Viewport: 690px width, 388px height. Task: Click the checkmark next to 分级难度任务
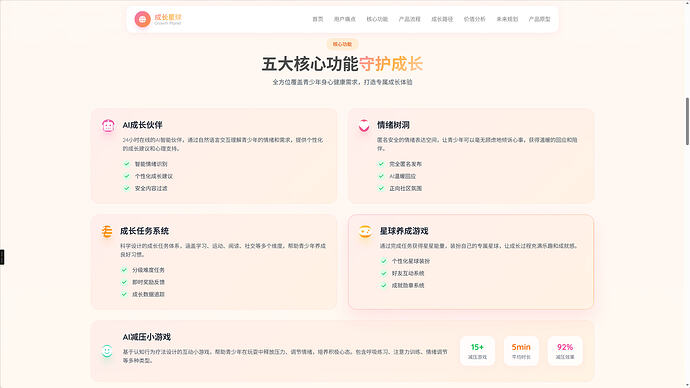click(124, 270)
